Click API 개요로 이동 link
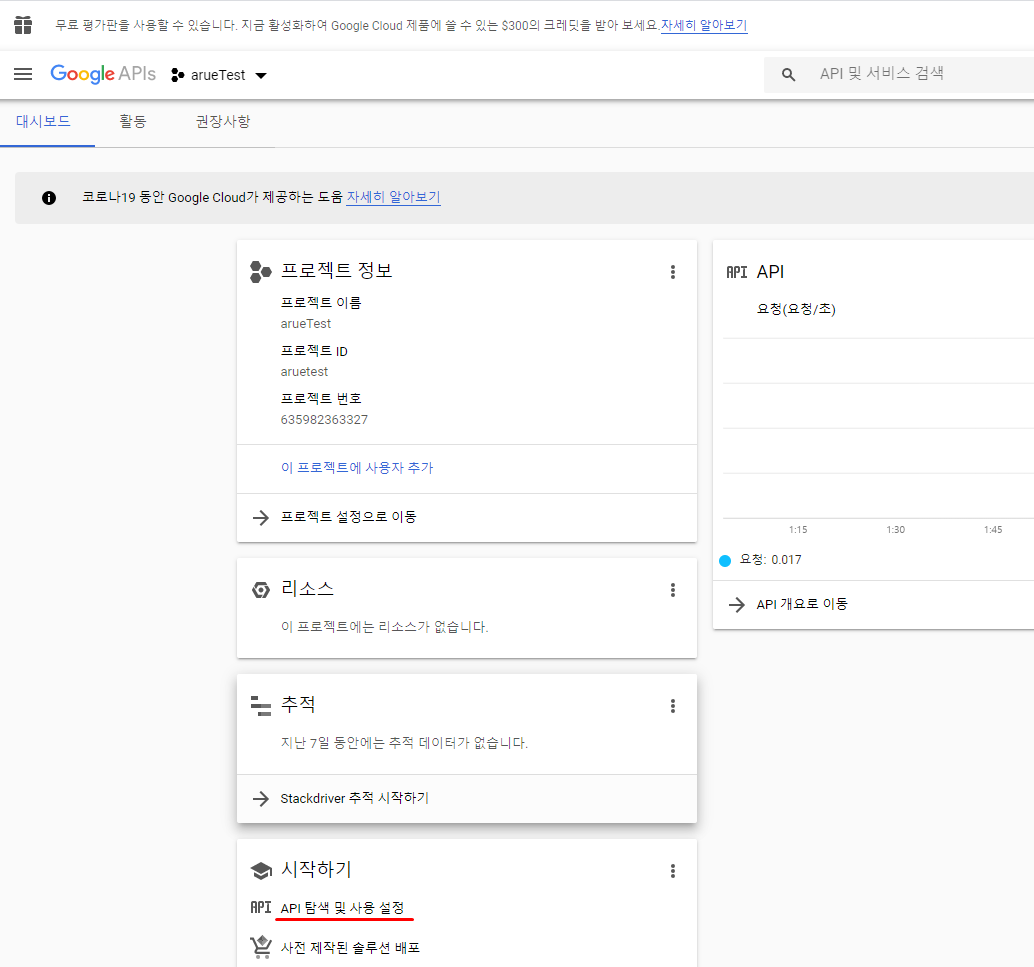The height and width of the screenshot is (967, 1034). (x=802, y=604)
